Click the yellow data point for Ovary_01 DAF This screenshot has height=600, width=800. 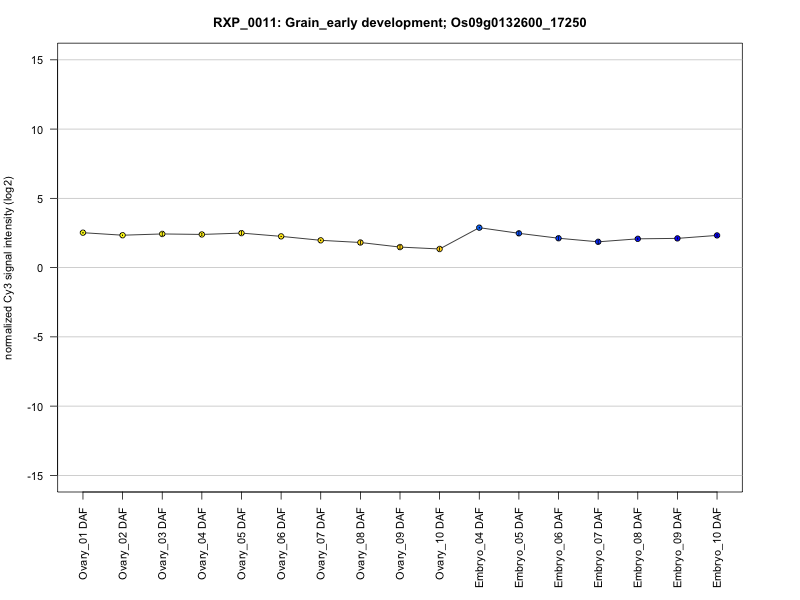click(83, 233)
